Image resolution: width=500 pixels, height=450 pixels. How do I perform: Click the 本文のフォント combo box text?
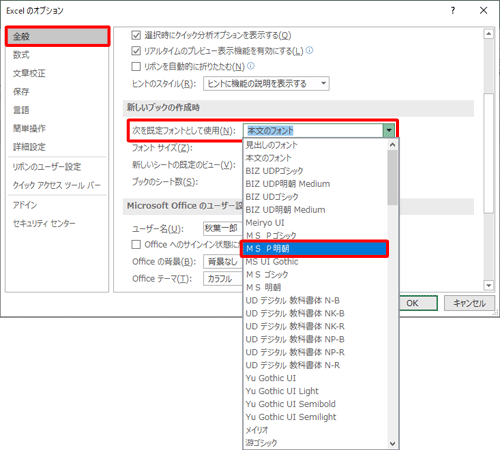click(270, 131)
